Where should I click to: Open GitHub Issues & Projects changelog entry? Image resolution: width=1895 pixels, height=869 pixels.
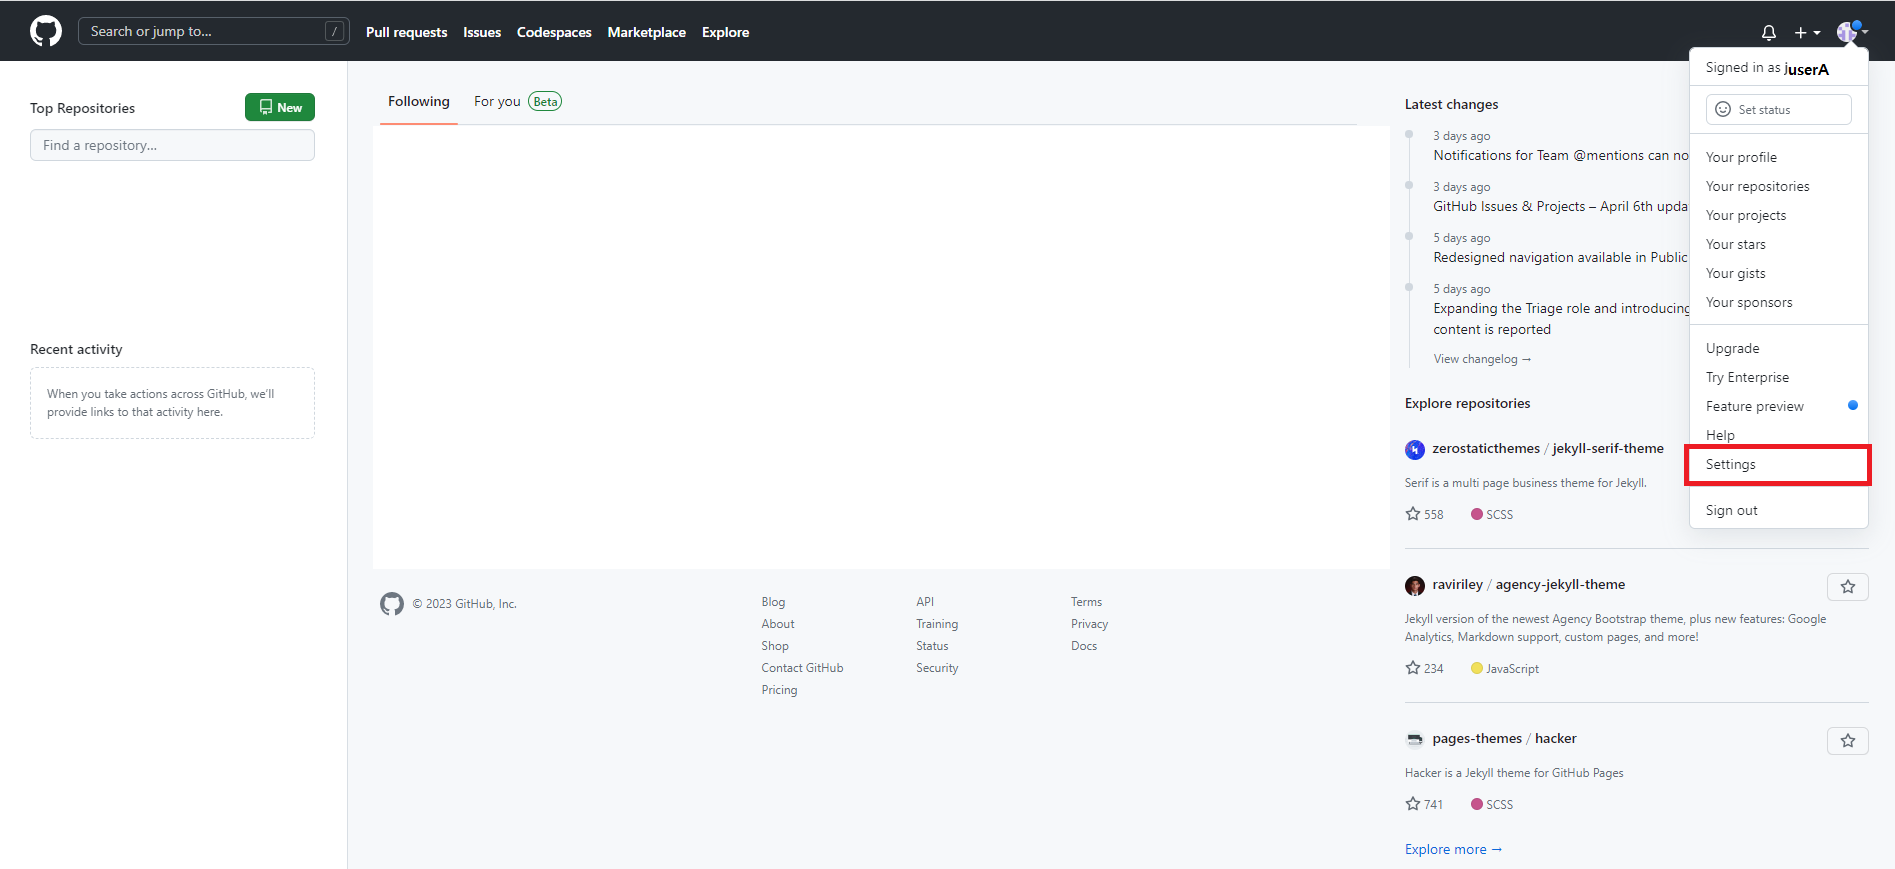tap(1560, 206)
